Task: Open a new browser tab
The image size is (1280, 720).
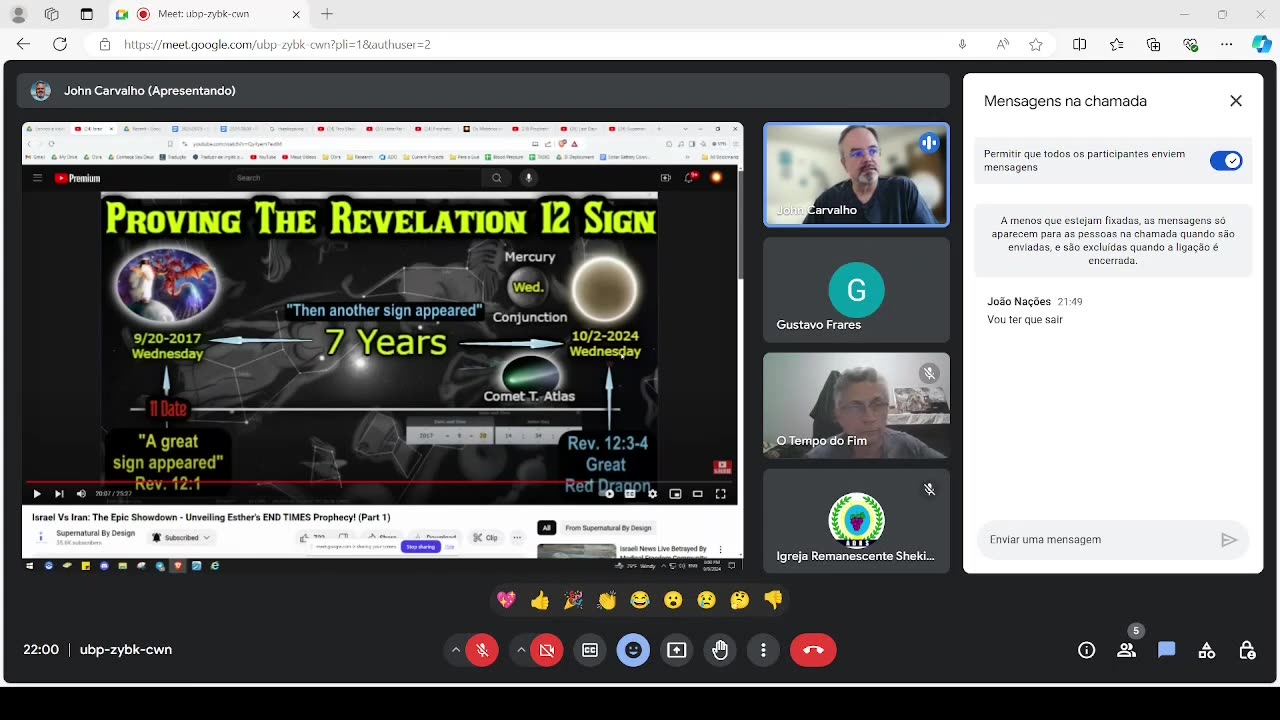Action: tap(327, 14)
